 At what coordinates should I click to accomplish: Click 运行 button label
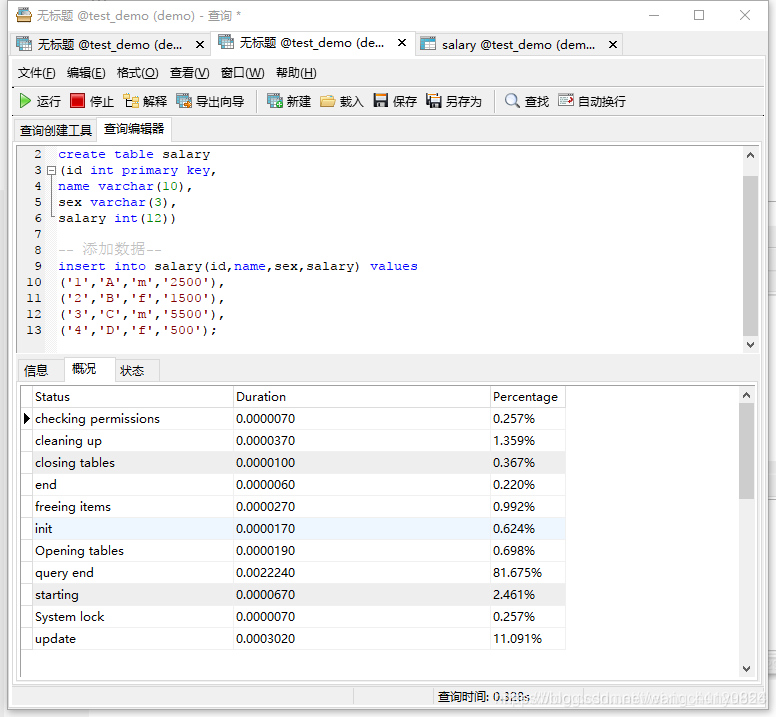pos(48,101)
